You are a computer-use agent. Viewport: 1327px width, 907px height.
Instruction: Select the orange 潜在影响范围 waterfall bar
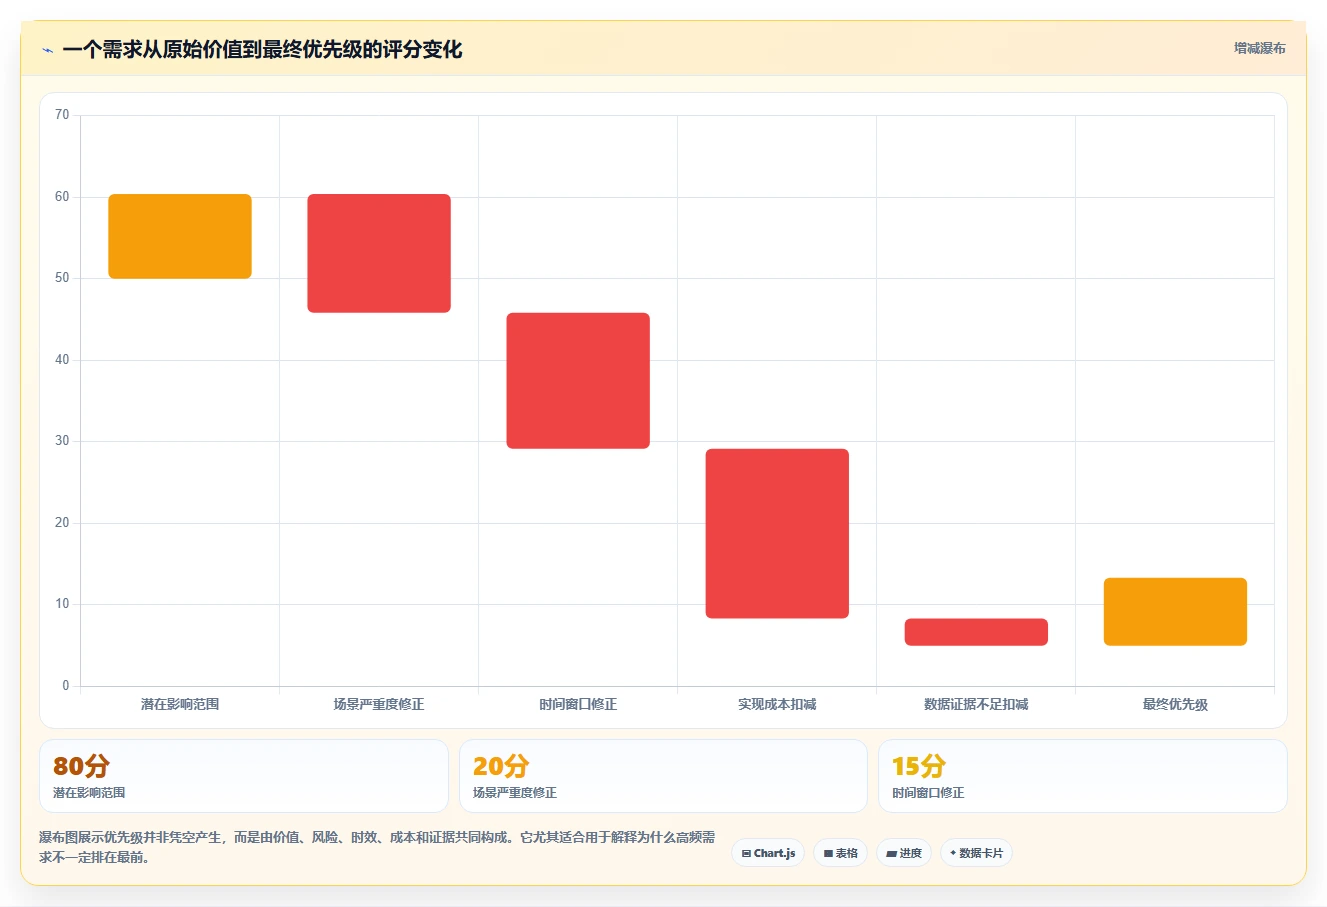[180, 236]
